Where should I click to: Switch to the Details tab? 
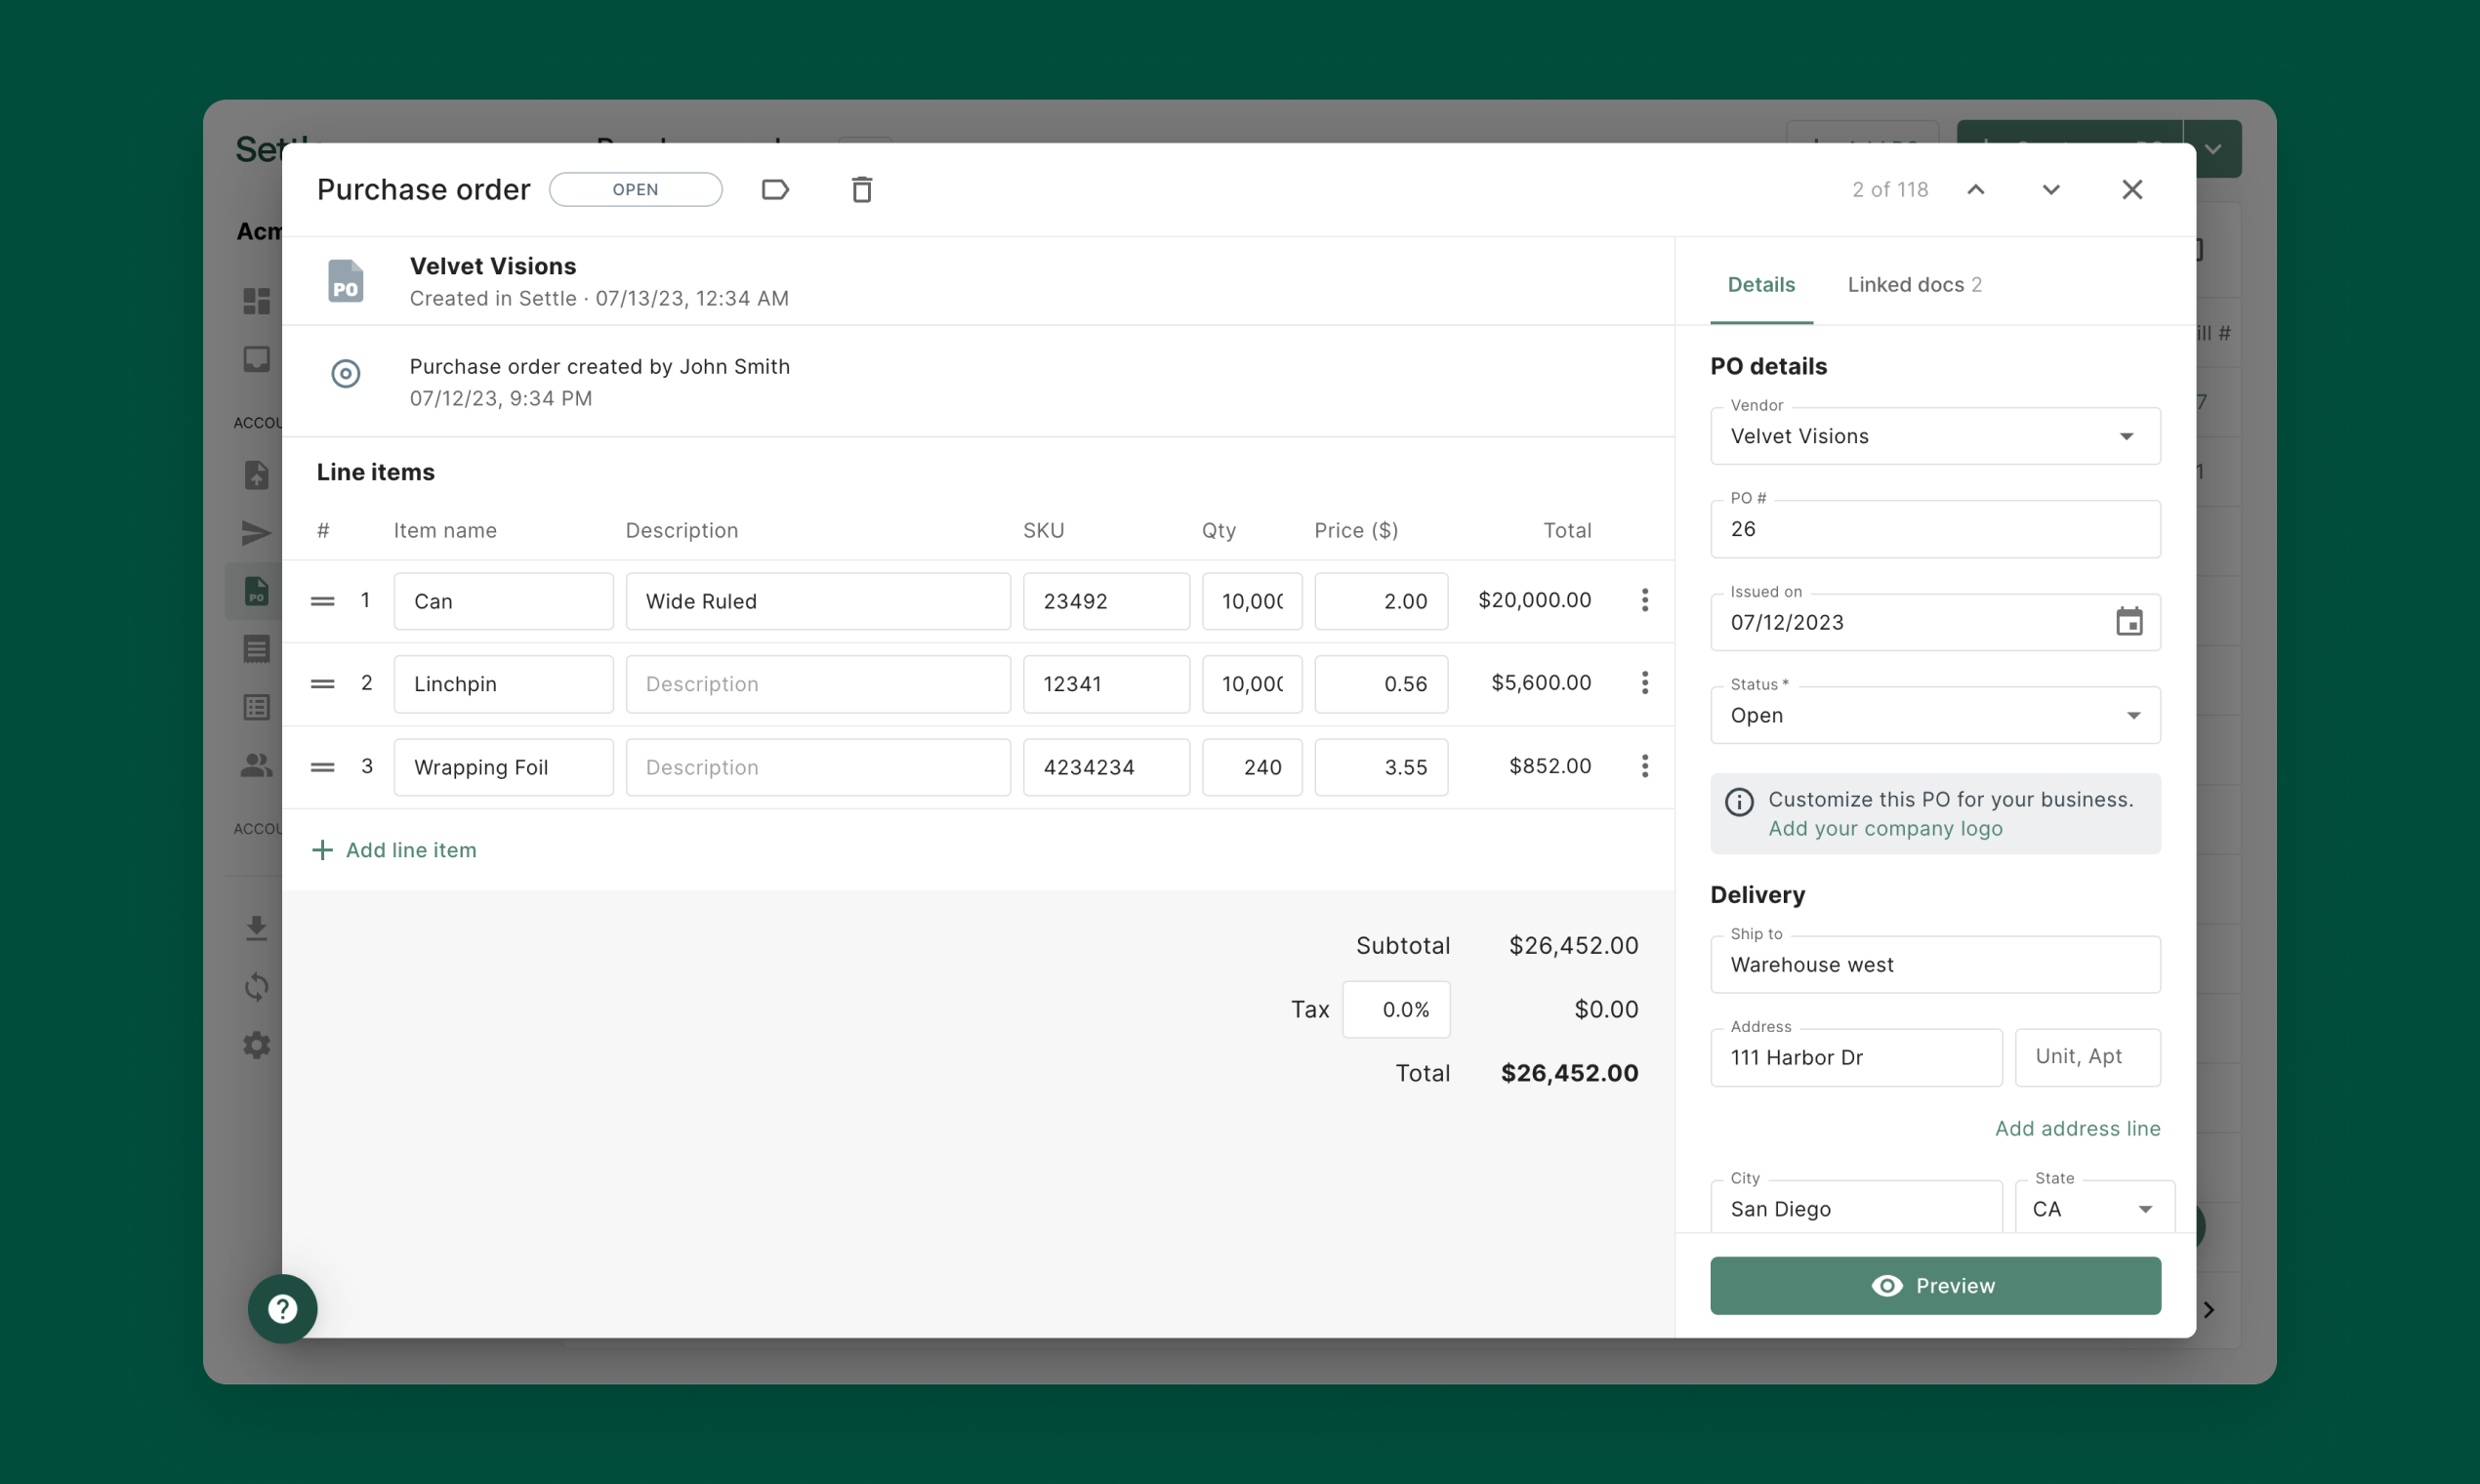1761,285
